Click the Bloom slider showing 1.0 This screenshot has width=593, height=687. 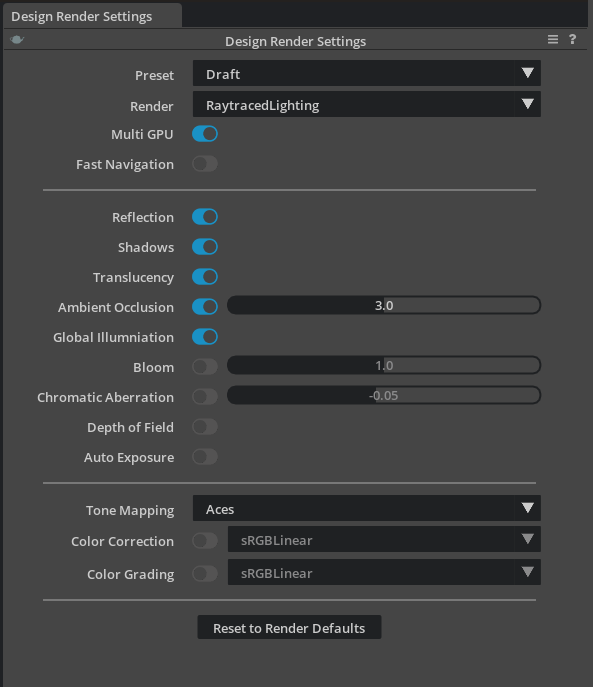coord(383,365)
